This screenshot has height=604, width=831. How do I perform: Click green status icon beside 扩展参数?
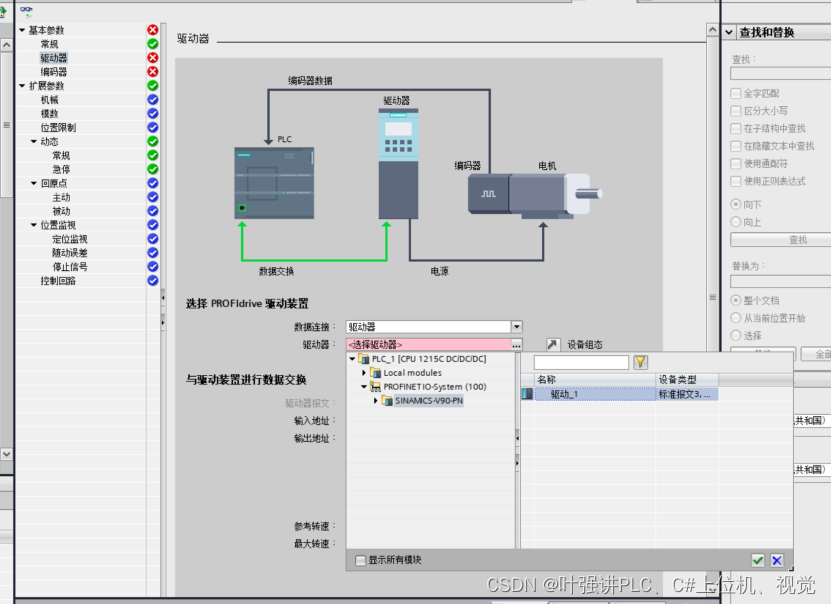click(153, 85)
